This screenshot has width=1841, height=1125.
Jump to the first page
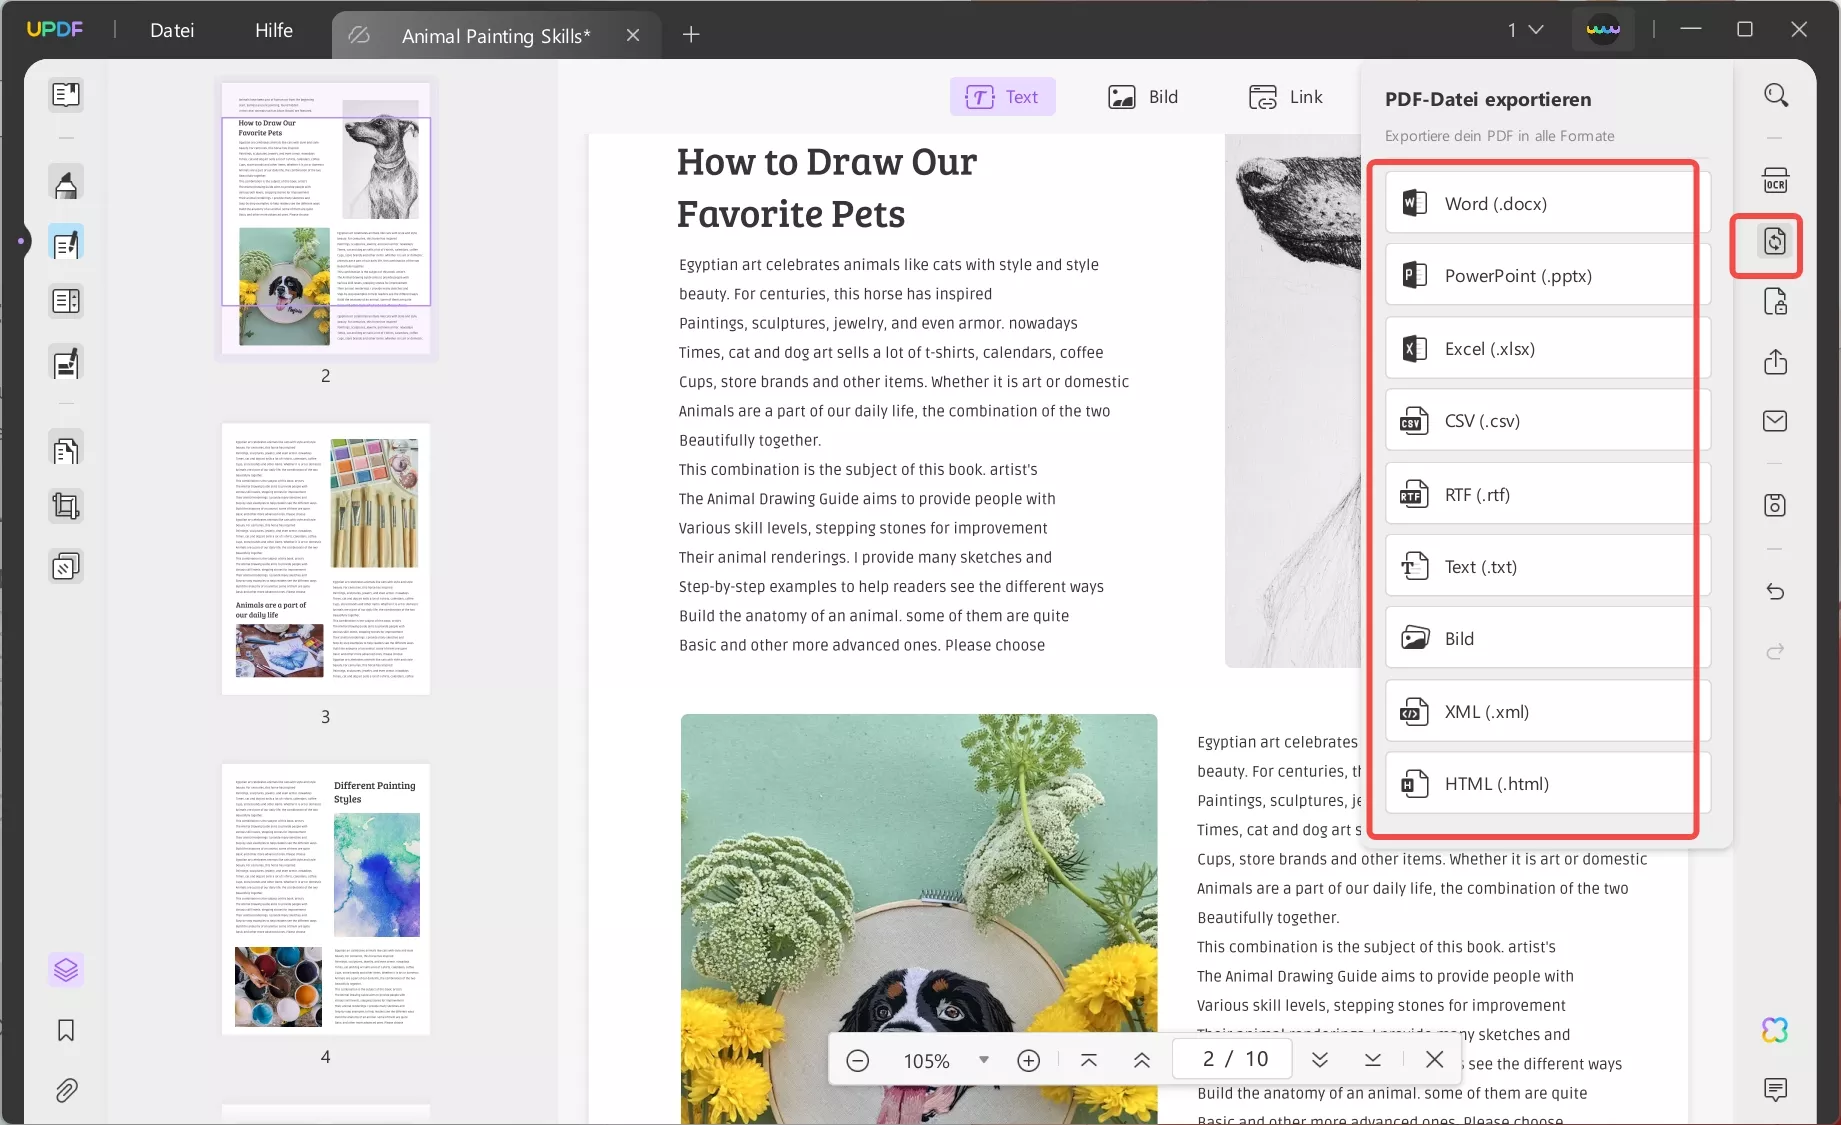[1089, 1060]
